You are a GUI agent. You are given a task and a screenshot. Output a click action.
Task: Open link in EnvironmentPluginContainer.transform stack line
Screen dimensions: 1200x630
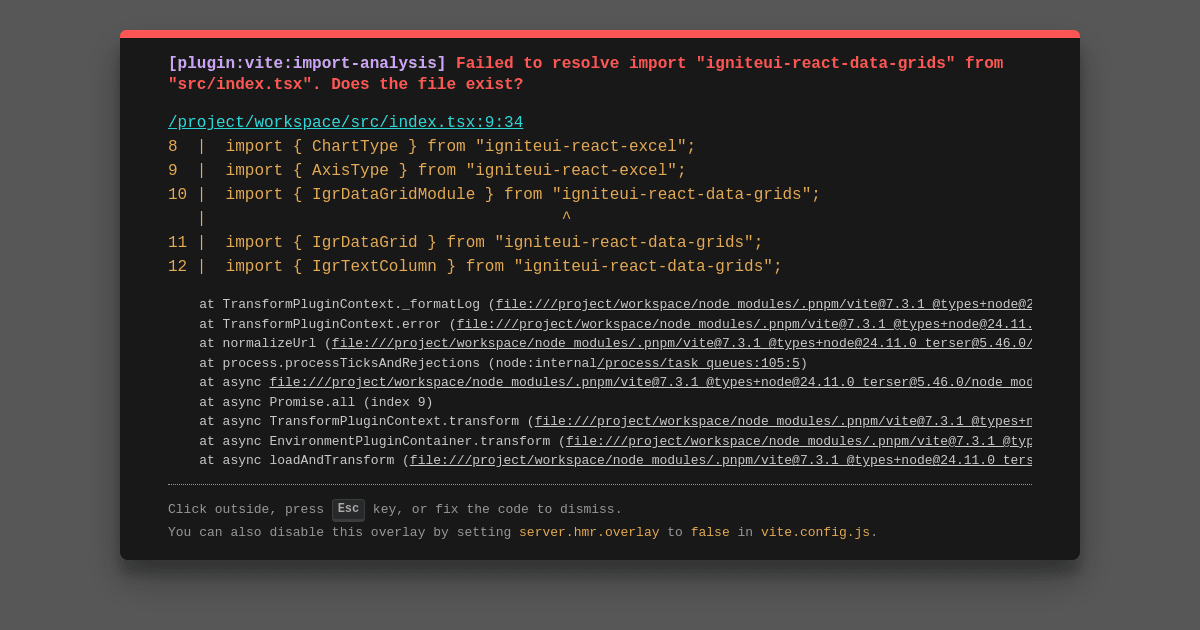799,441
